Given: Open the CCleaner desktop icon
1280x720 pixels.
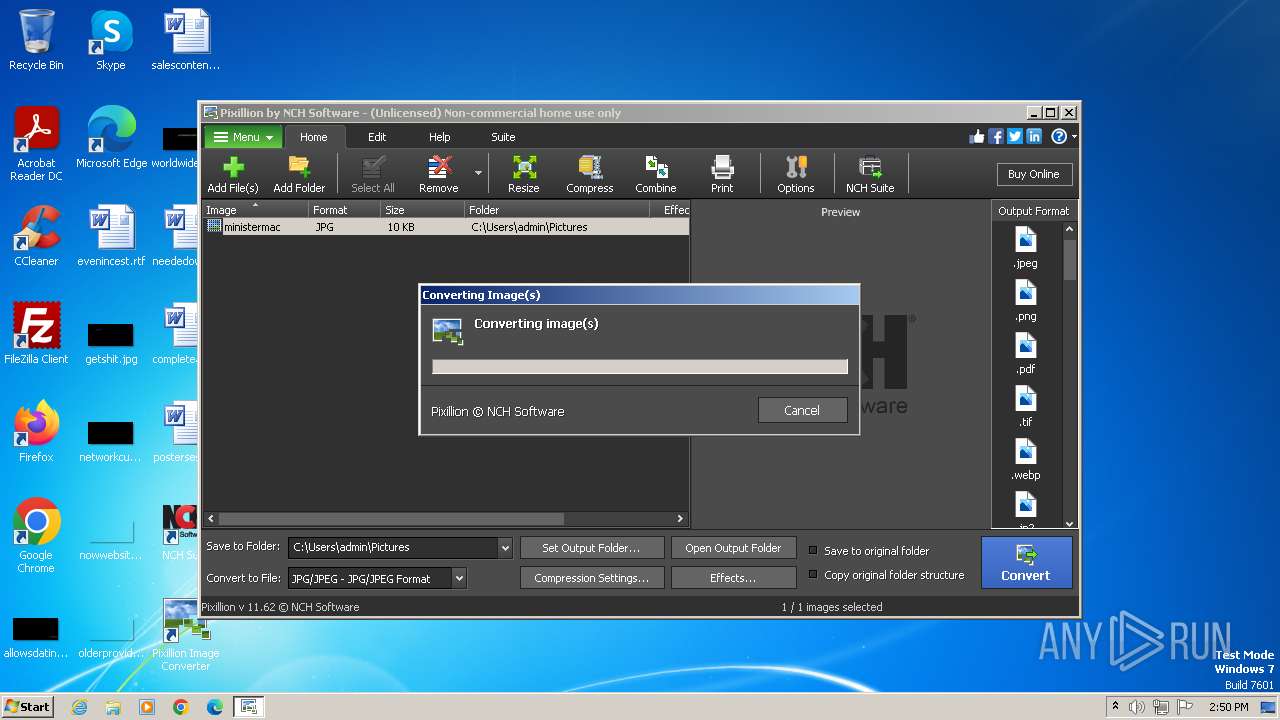Looking at the screenshot, I should (x=36, y=236).
